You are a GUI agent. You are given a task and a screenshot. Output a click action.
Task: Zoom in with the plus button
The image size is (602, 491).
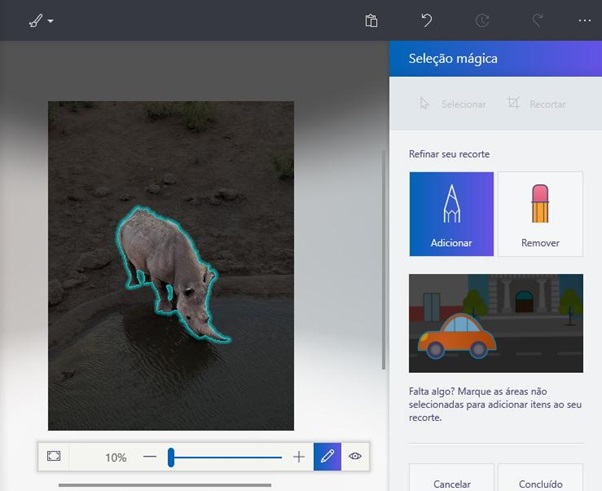(x=299, y=456)
